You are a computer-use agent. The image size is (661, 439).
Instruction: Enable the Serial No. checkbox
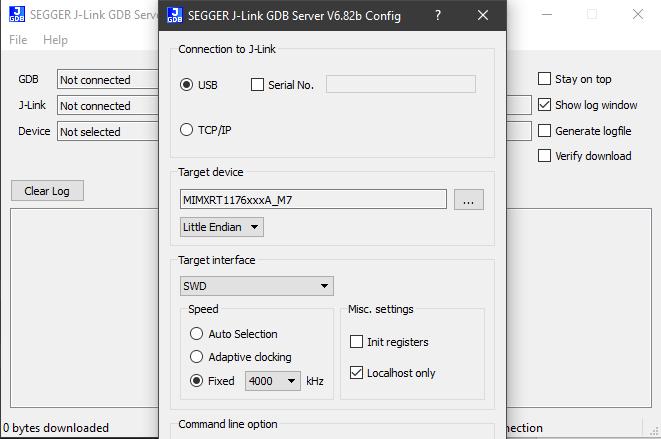coord(258,85)
